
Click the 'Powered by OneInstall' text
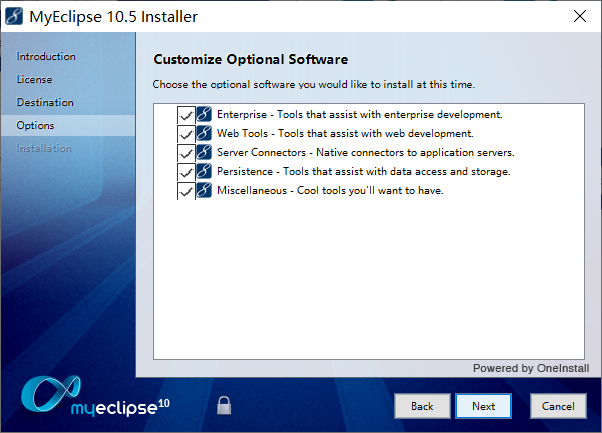pos(531,368)
